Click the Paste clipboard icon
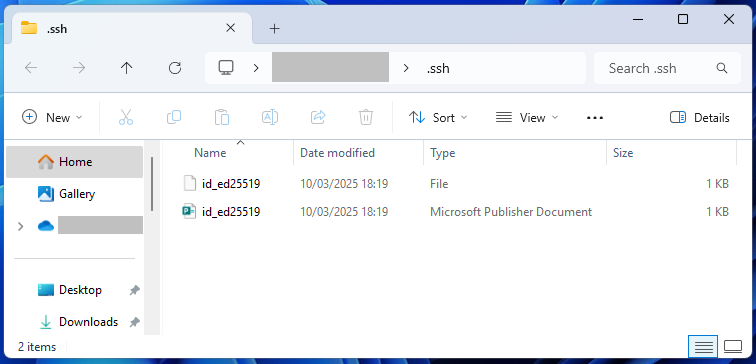Image resolution: width=756 pixels, height=364 pixels. (x=222, y=118)
